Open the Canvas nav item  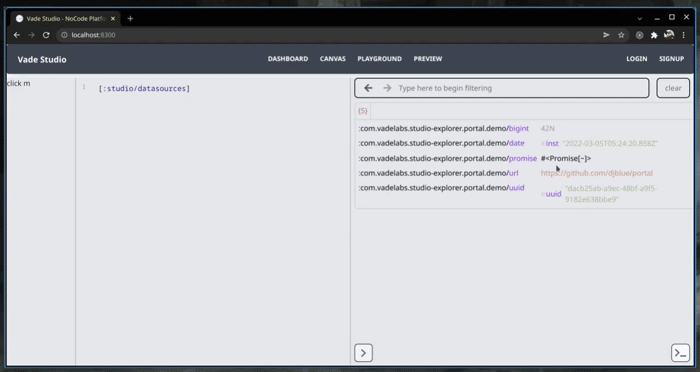pos(333,59)
